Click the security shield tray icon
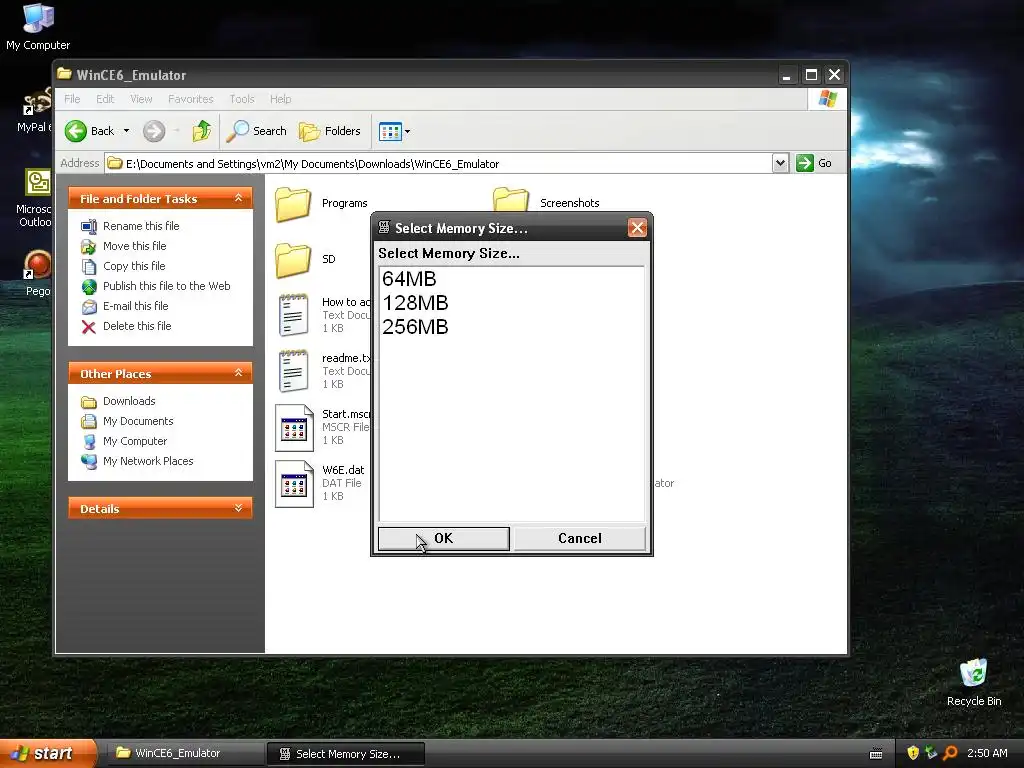Viewport: 1024px width, 768px height. coord(913,753)
